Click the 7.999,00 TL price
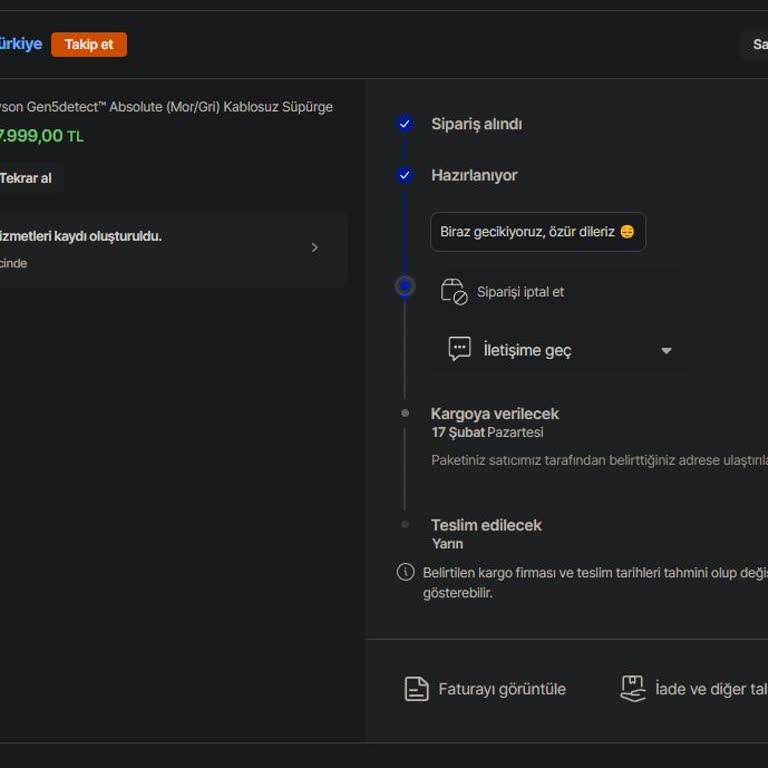This screenshot has width=768, height=768. [x=42, y=136]
